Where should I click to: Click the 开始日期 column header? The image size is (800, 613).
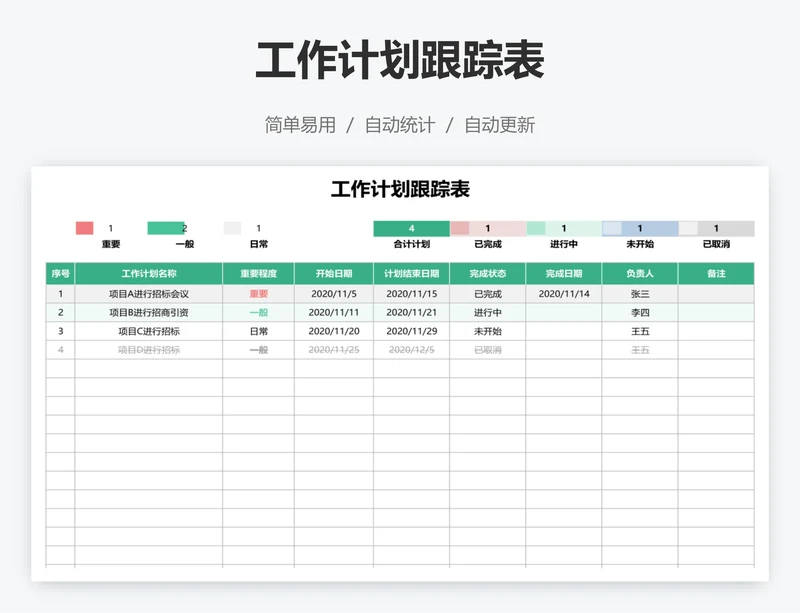(334, 274)
